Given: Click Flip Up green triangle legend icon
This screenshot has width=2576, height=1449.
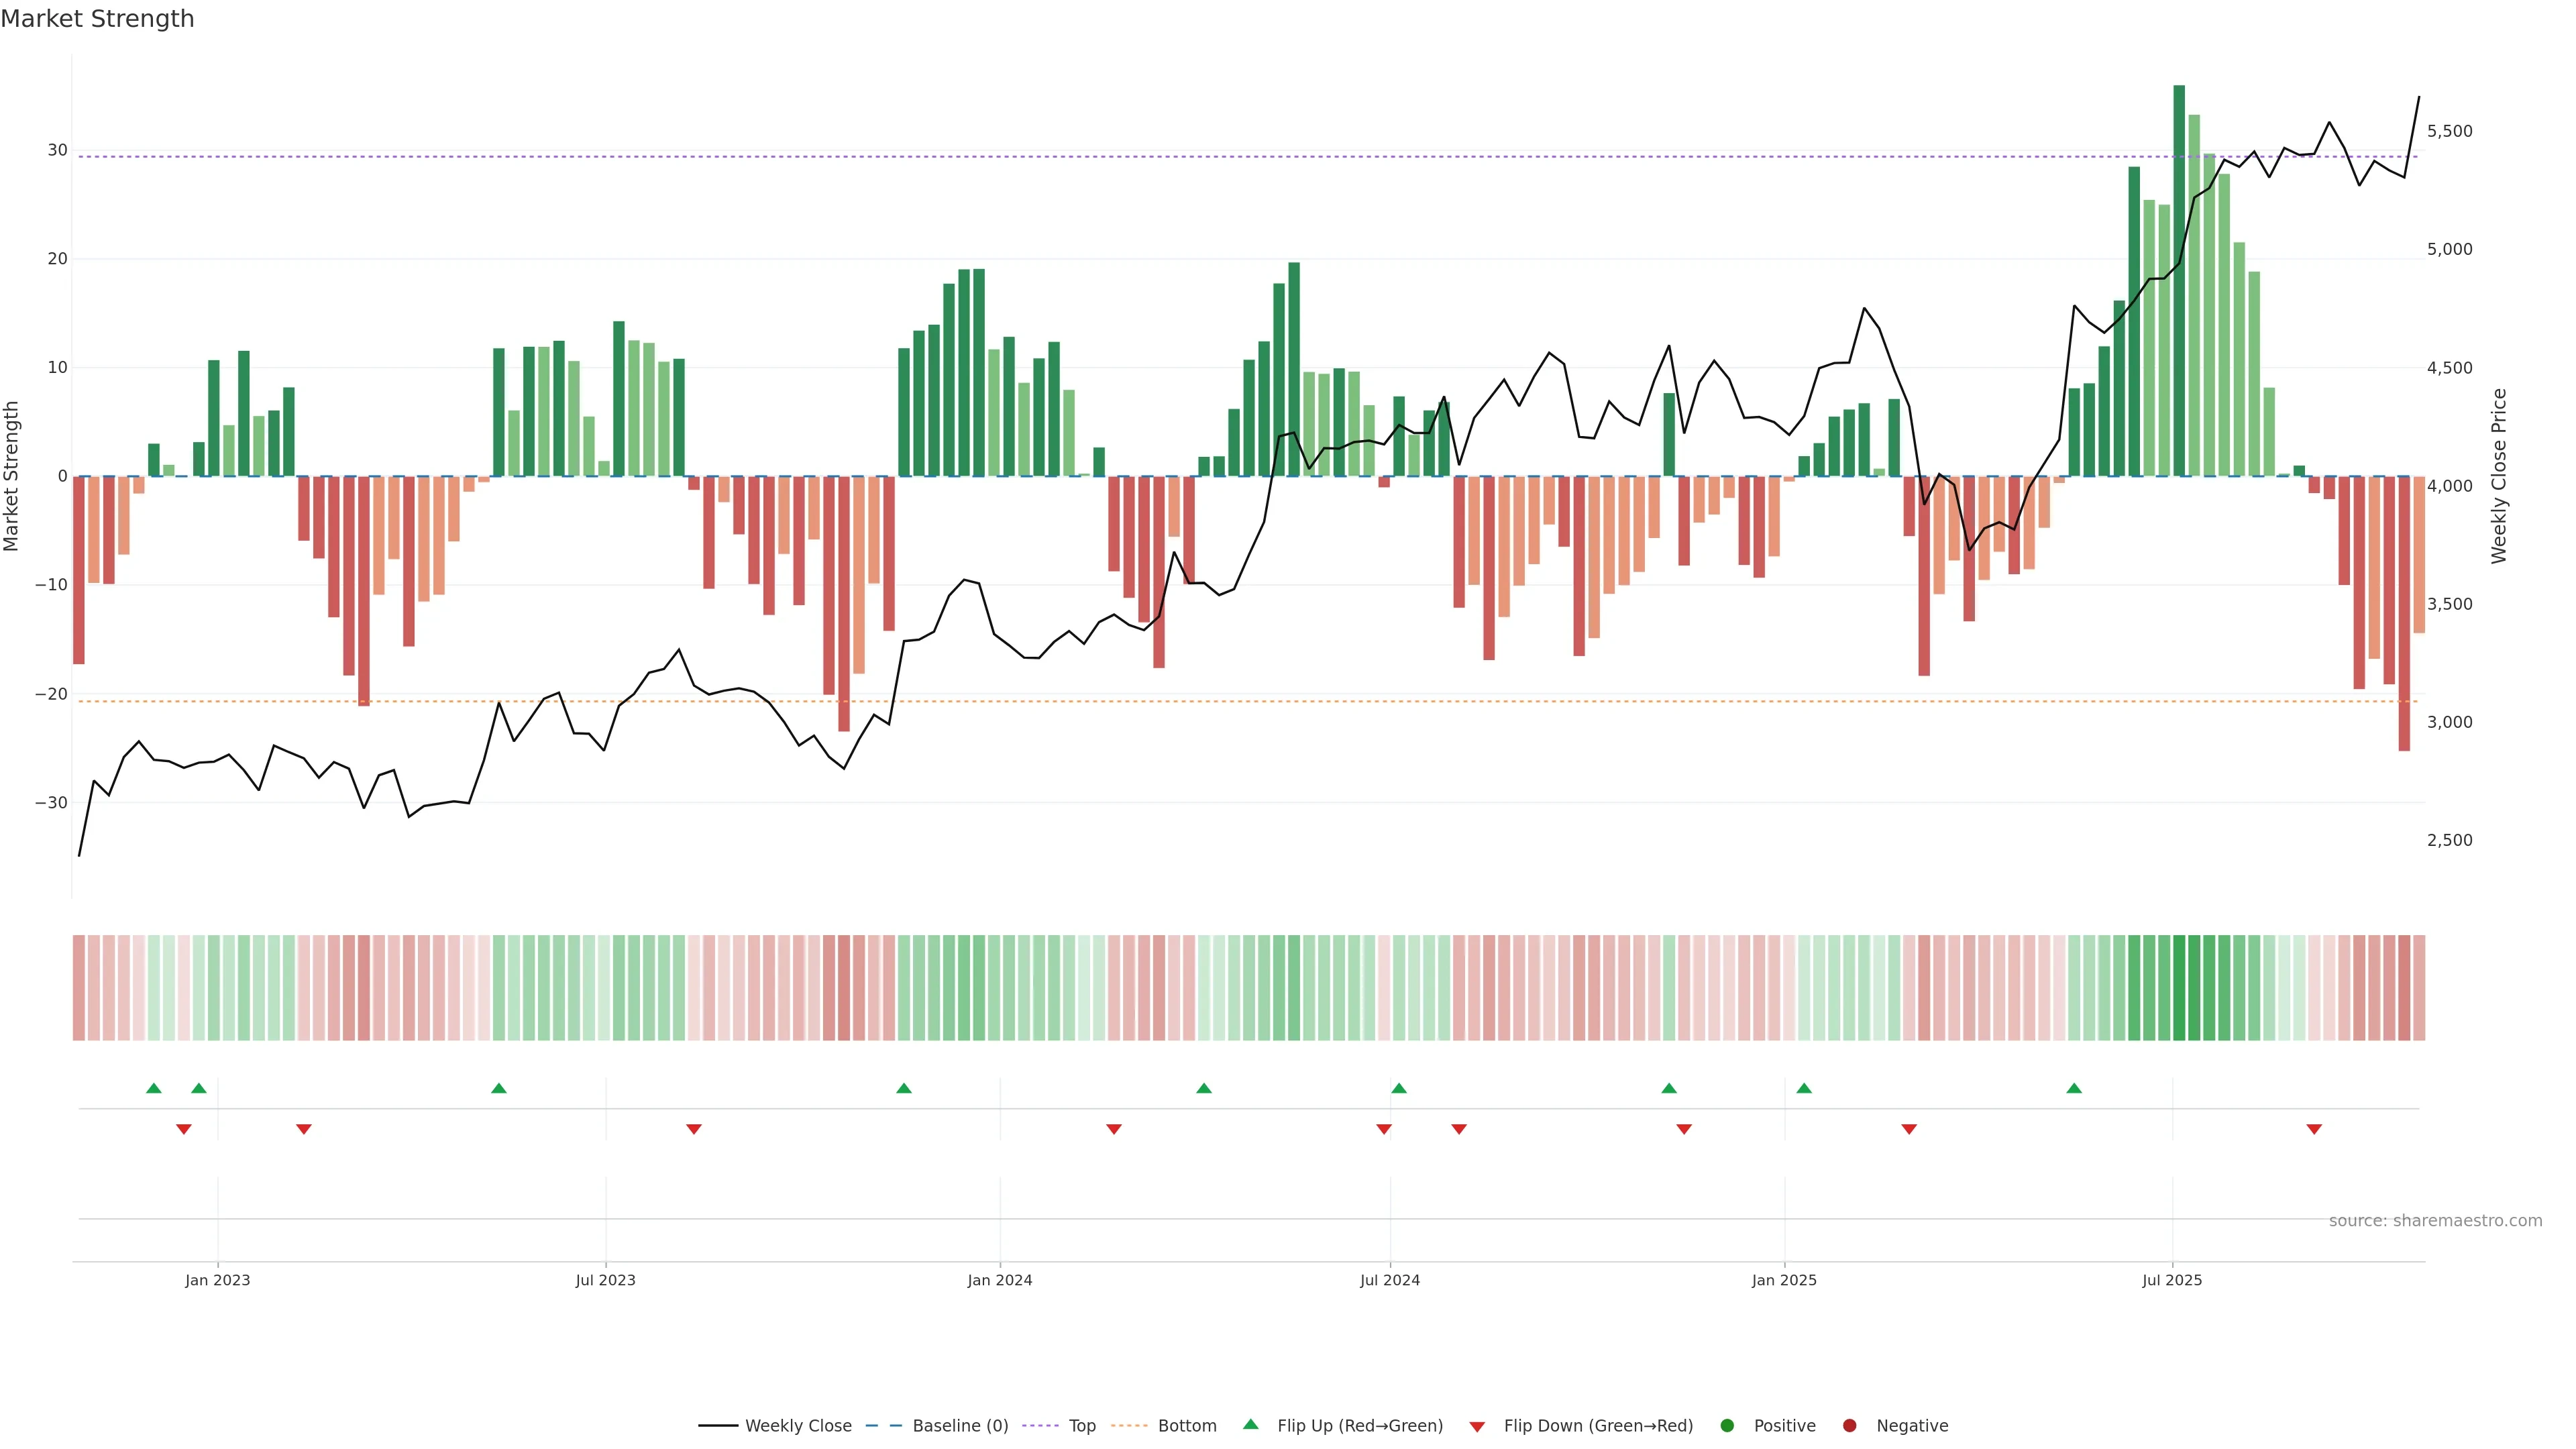Looking at the screenshot, I should (x=1250, y=1424).
